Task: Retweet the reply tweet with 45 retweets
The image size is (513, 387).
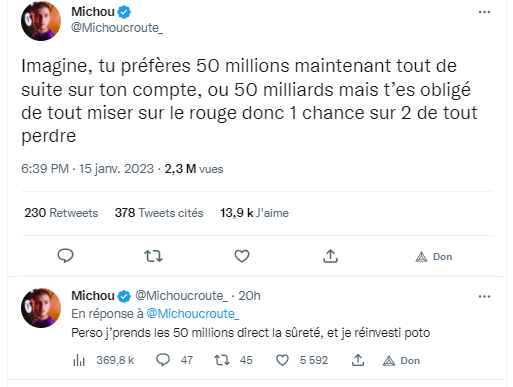Action: (x=222, y=360)
